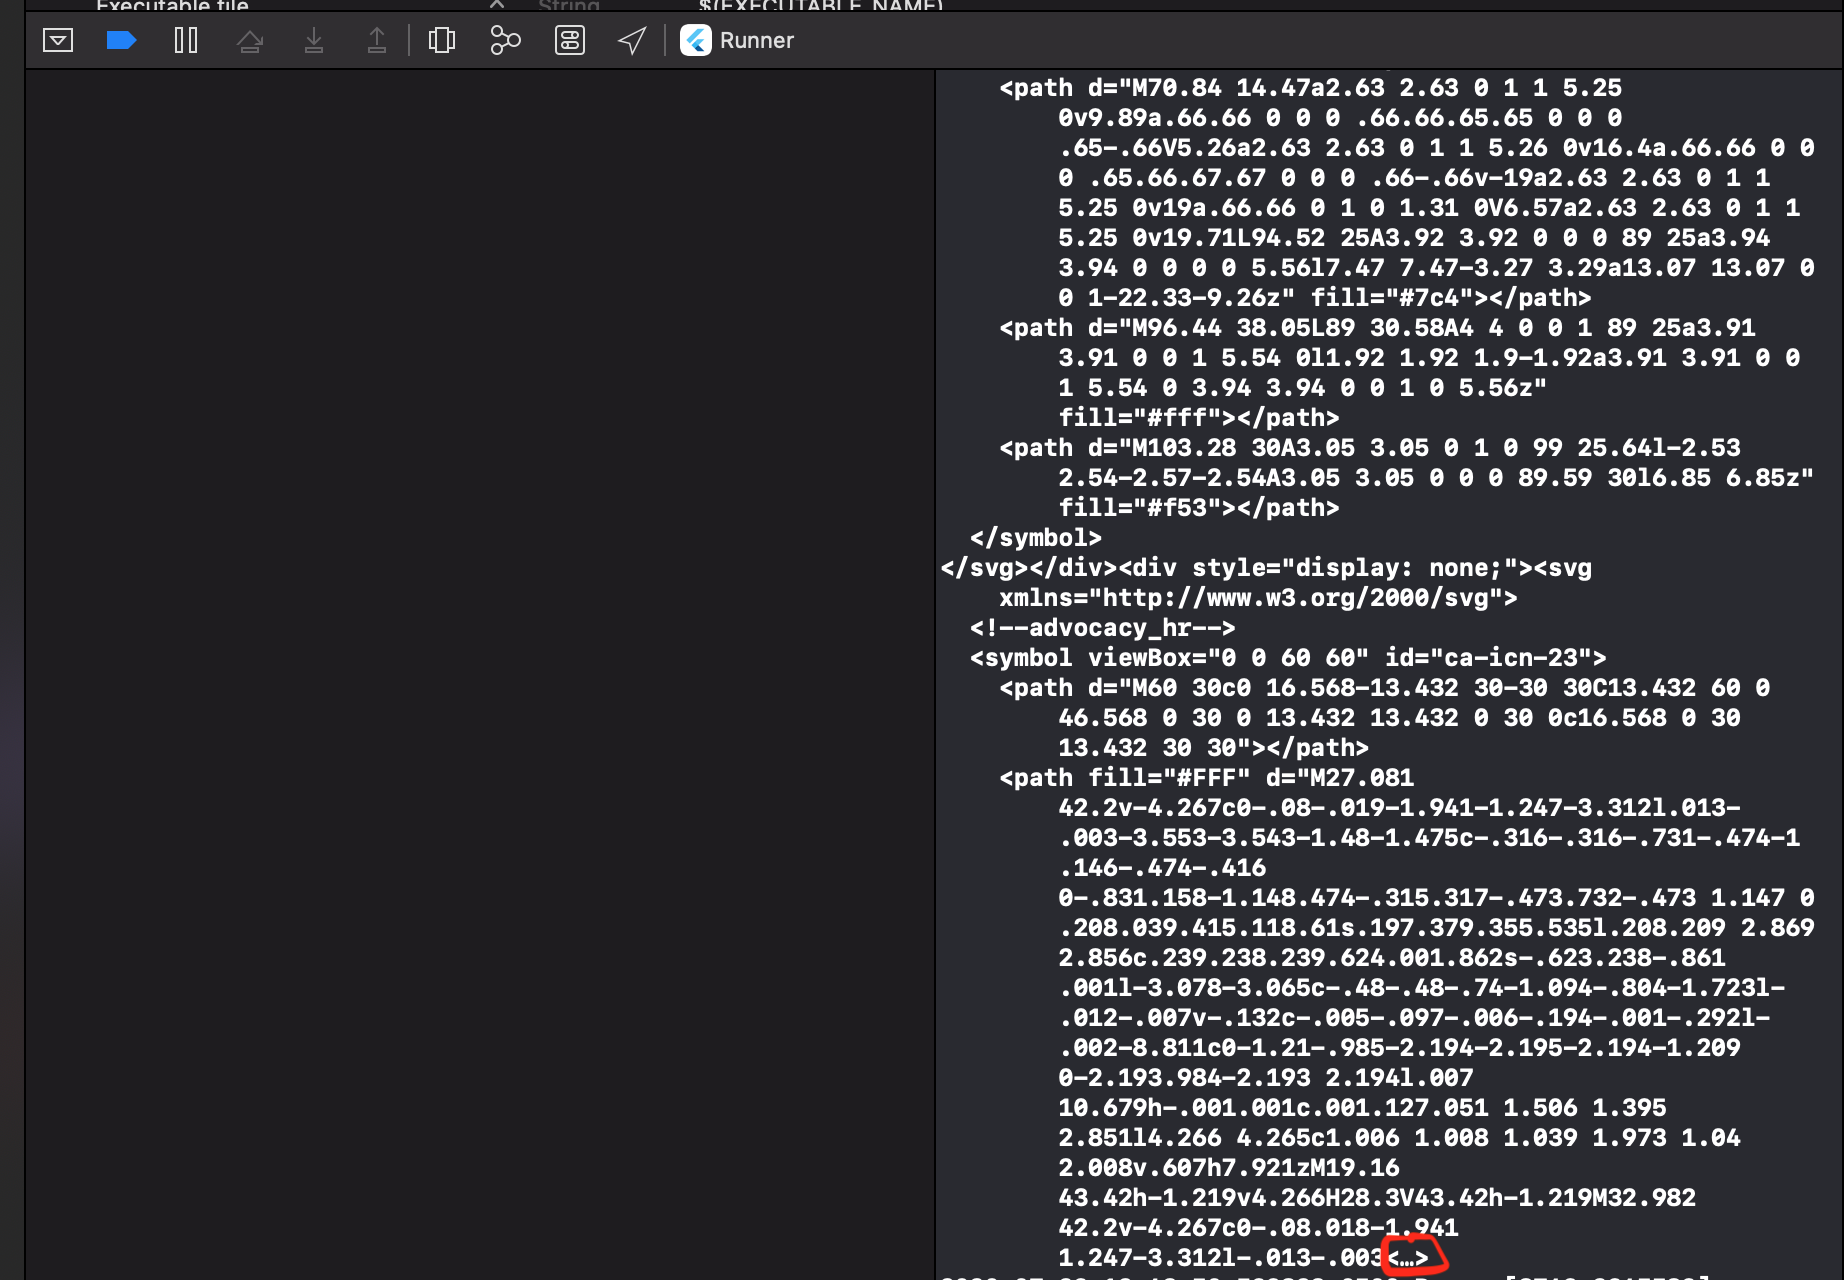
Task: Click the <!--advocacy_hr--> comment line
Action: tap(1102, 628)
